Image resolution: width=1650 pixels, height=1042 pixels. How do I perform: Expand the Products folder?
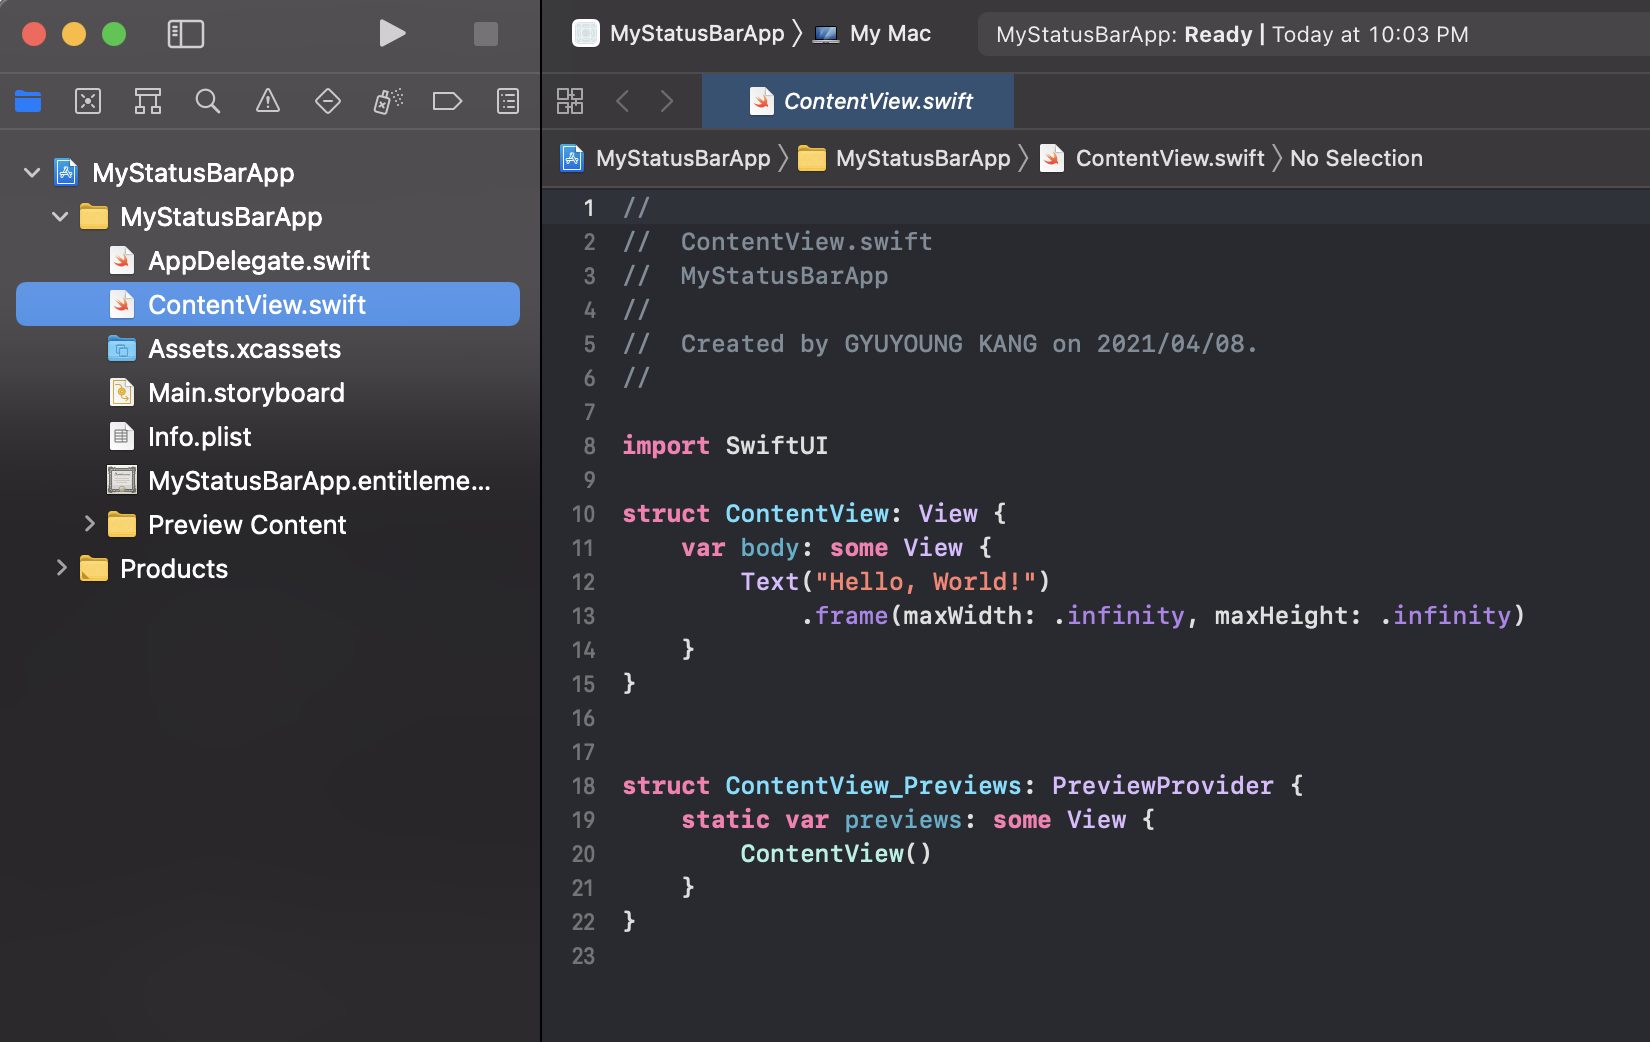(x=61, y=568)
